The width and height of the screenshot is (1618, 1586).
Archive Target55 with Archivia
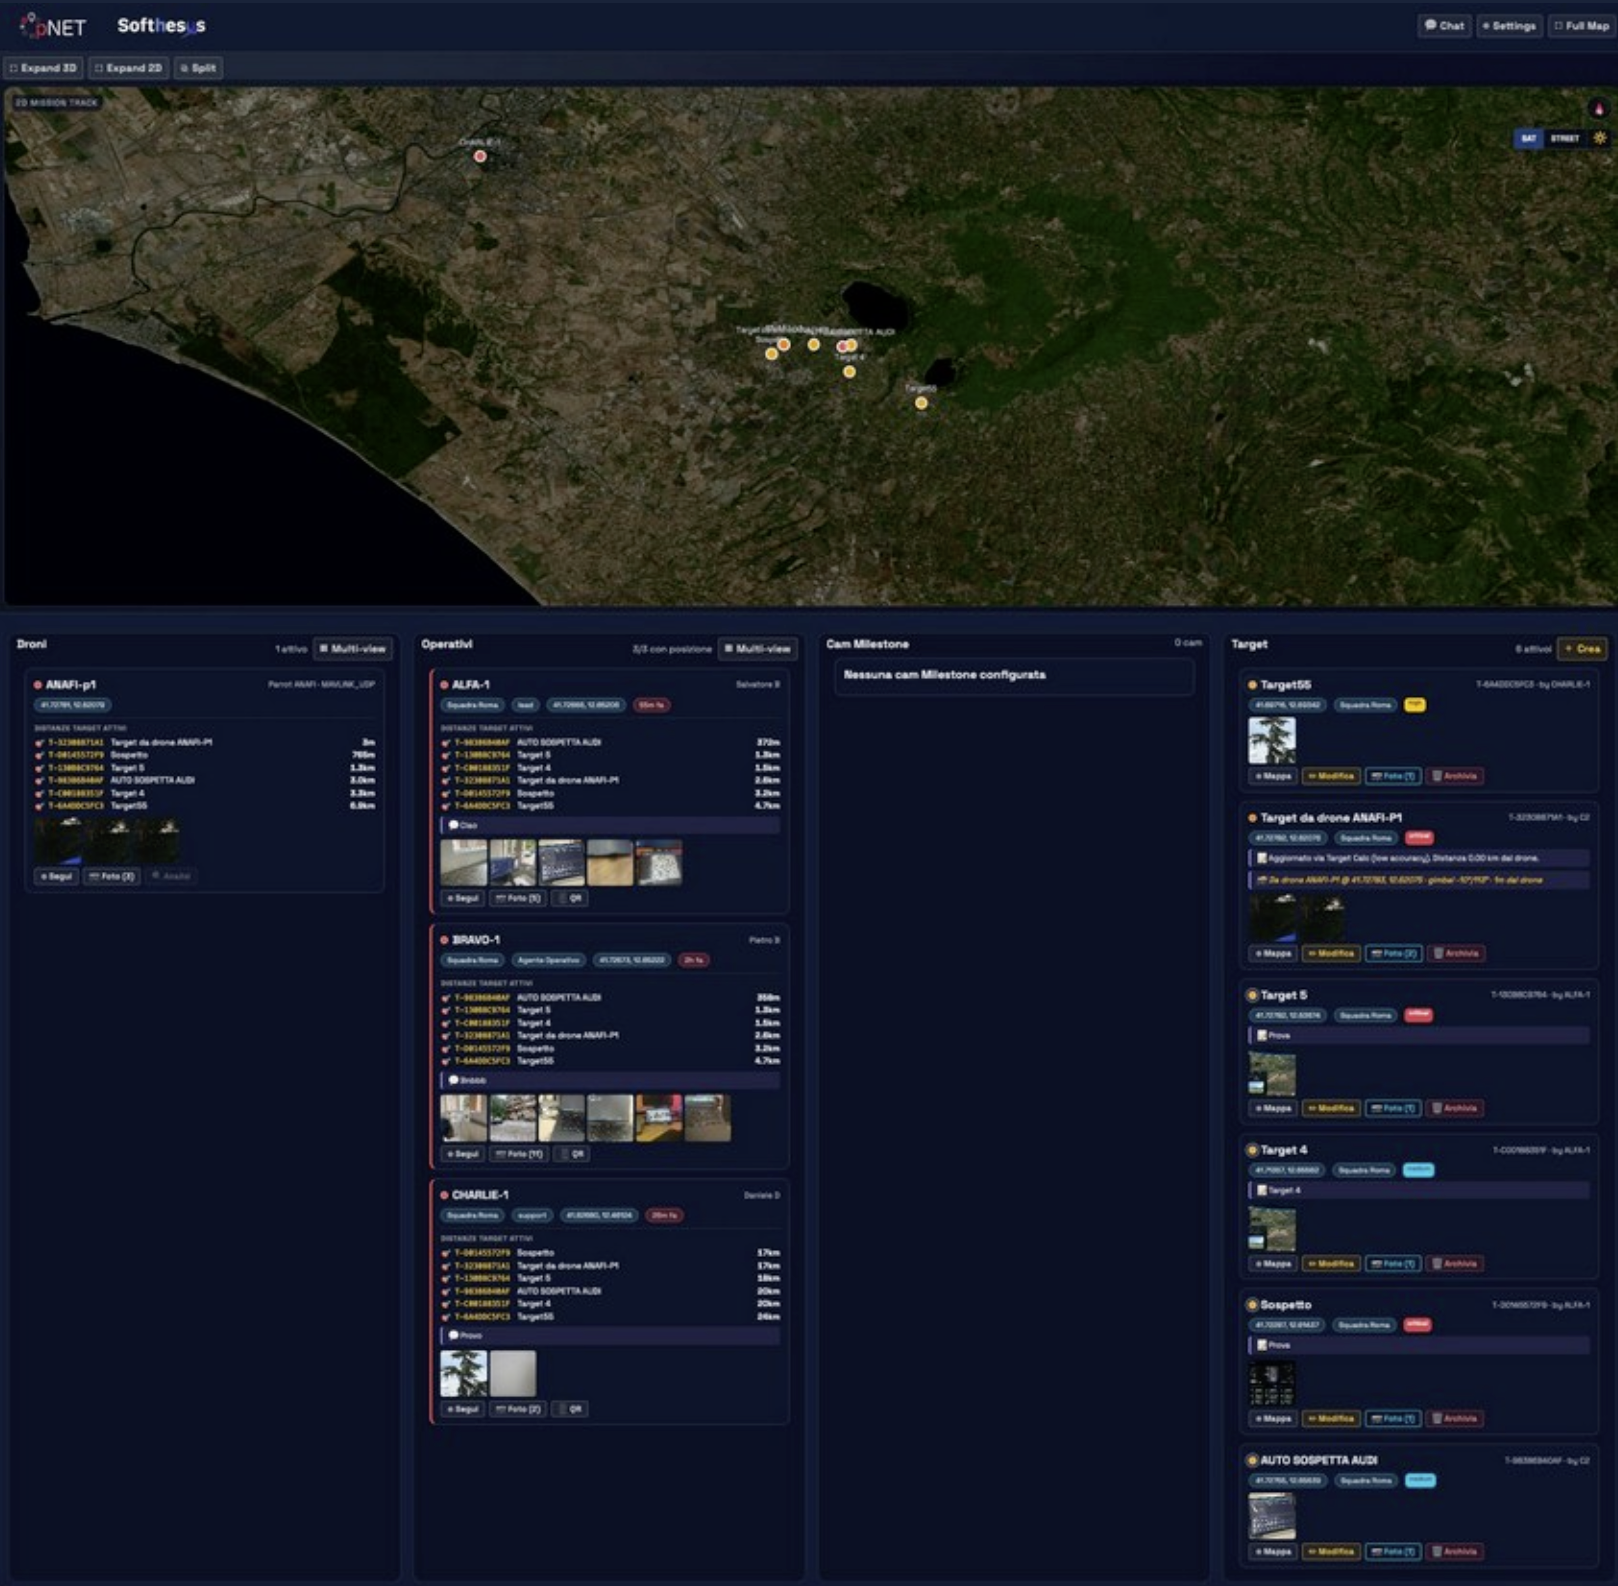click(x=1455, y=776)
